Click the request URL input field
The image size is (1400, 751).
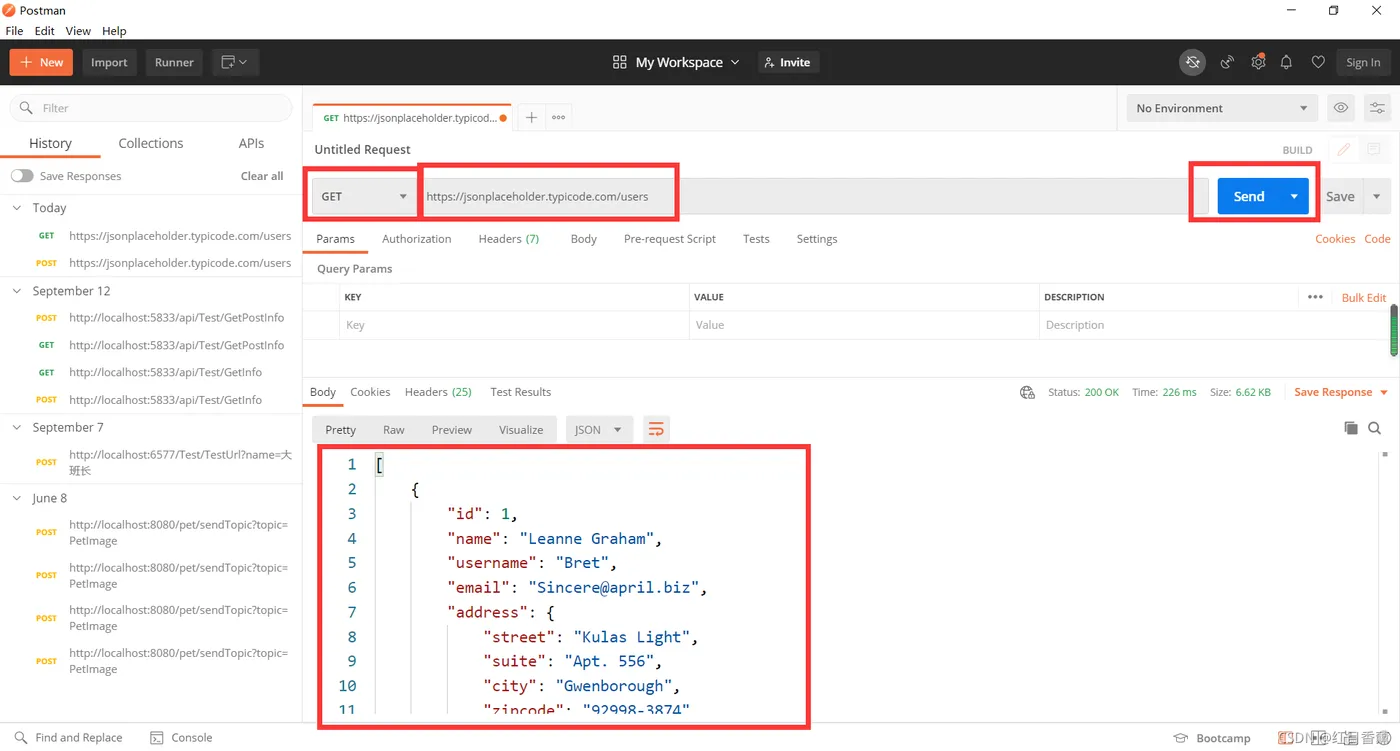(815, 196)
